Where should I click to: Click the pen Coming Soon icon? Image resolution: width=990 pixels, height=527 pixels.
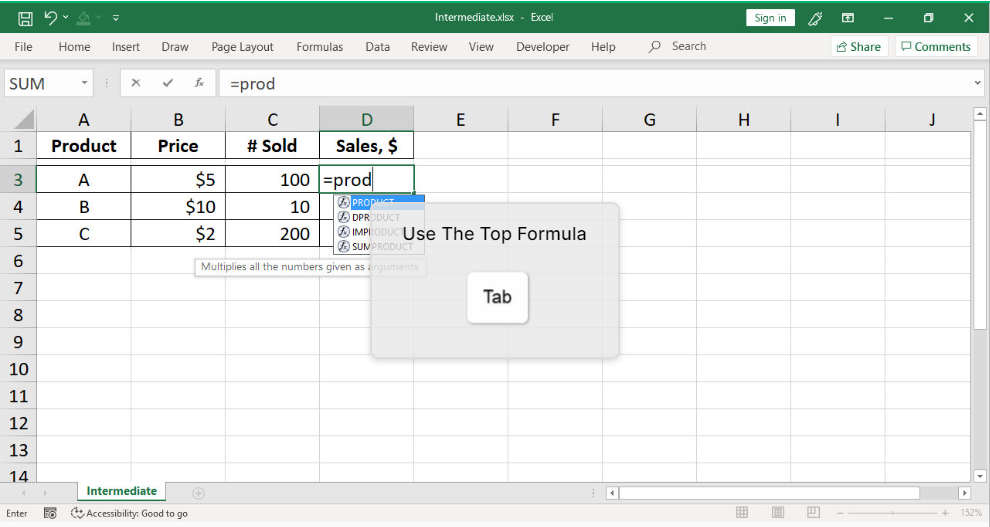[x=815, y=18]
